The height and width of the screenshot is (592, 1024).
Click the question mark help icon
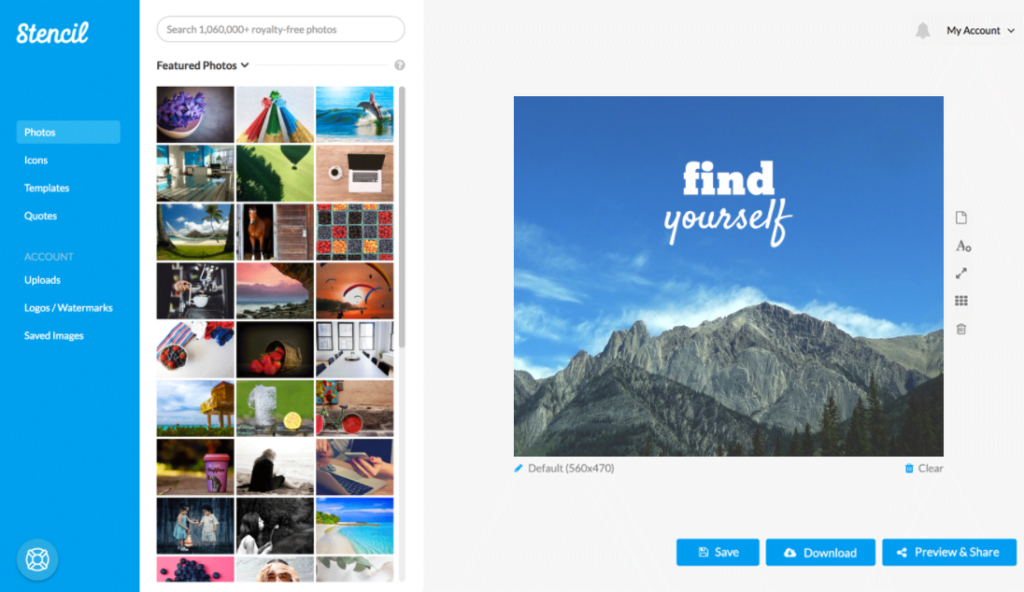400,65
